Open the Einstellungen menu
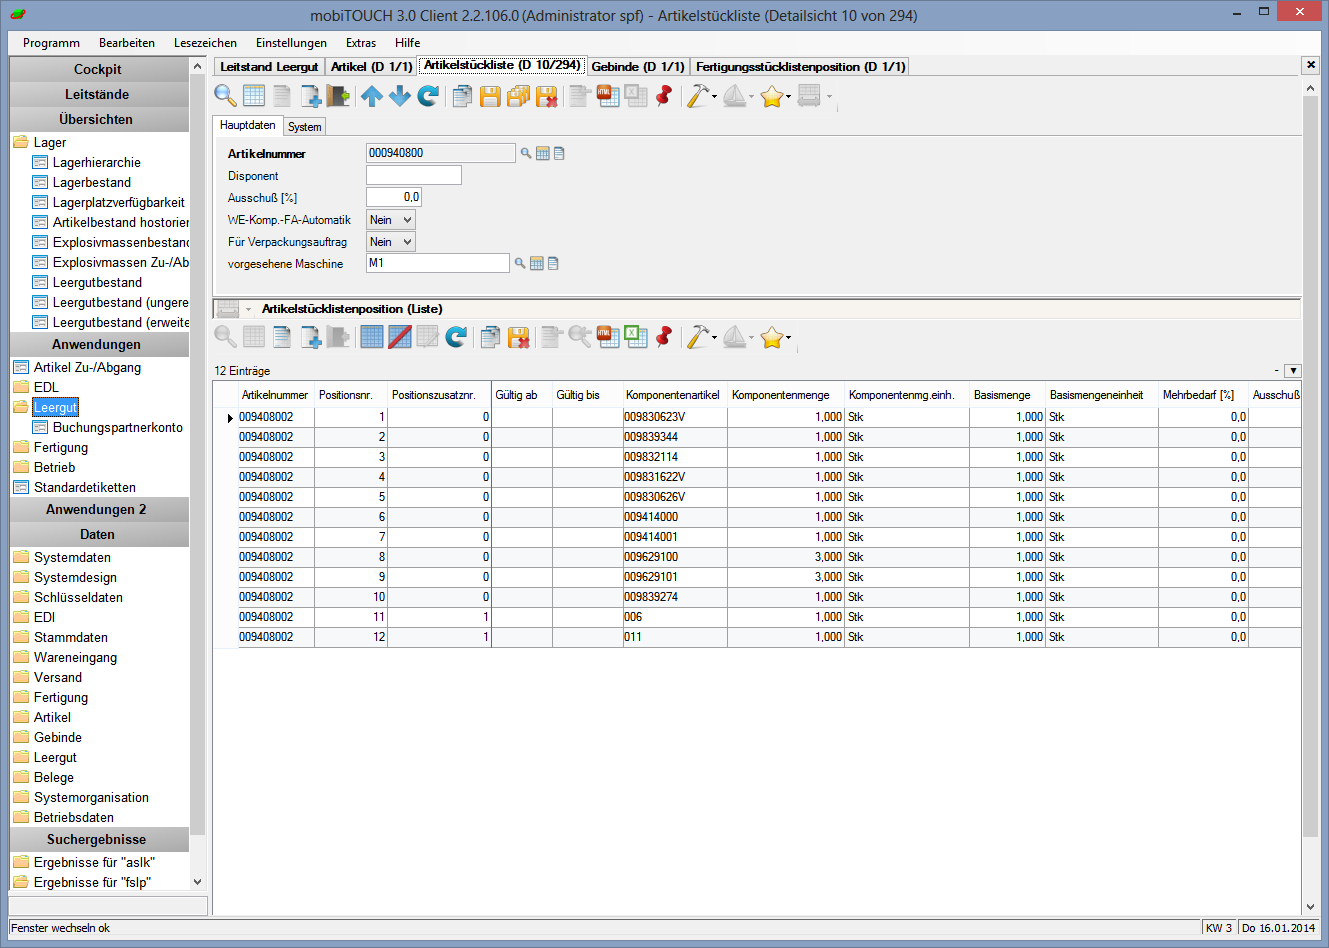Viewport: 1329px width, 948px height. point(291,43)
